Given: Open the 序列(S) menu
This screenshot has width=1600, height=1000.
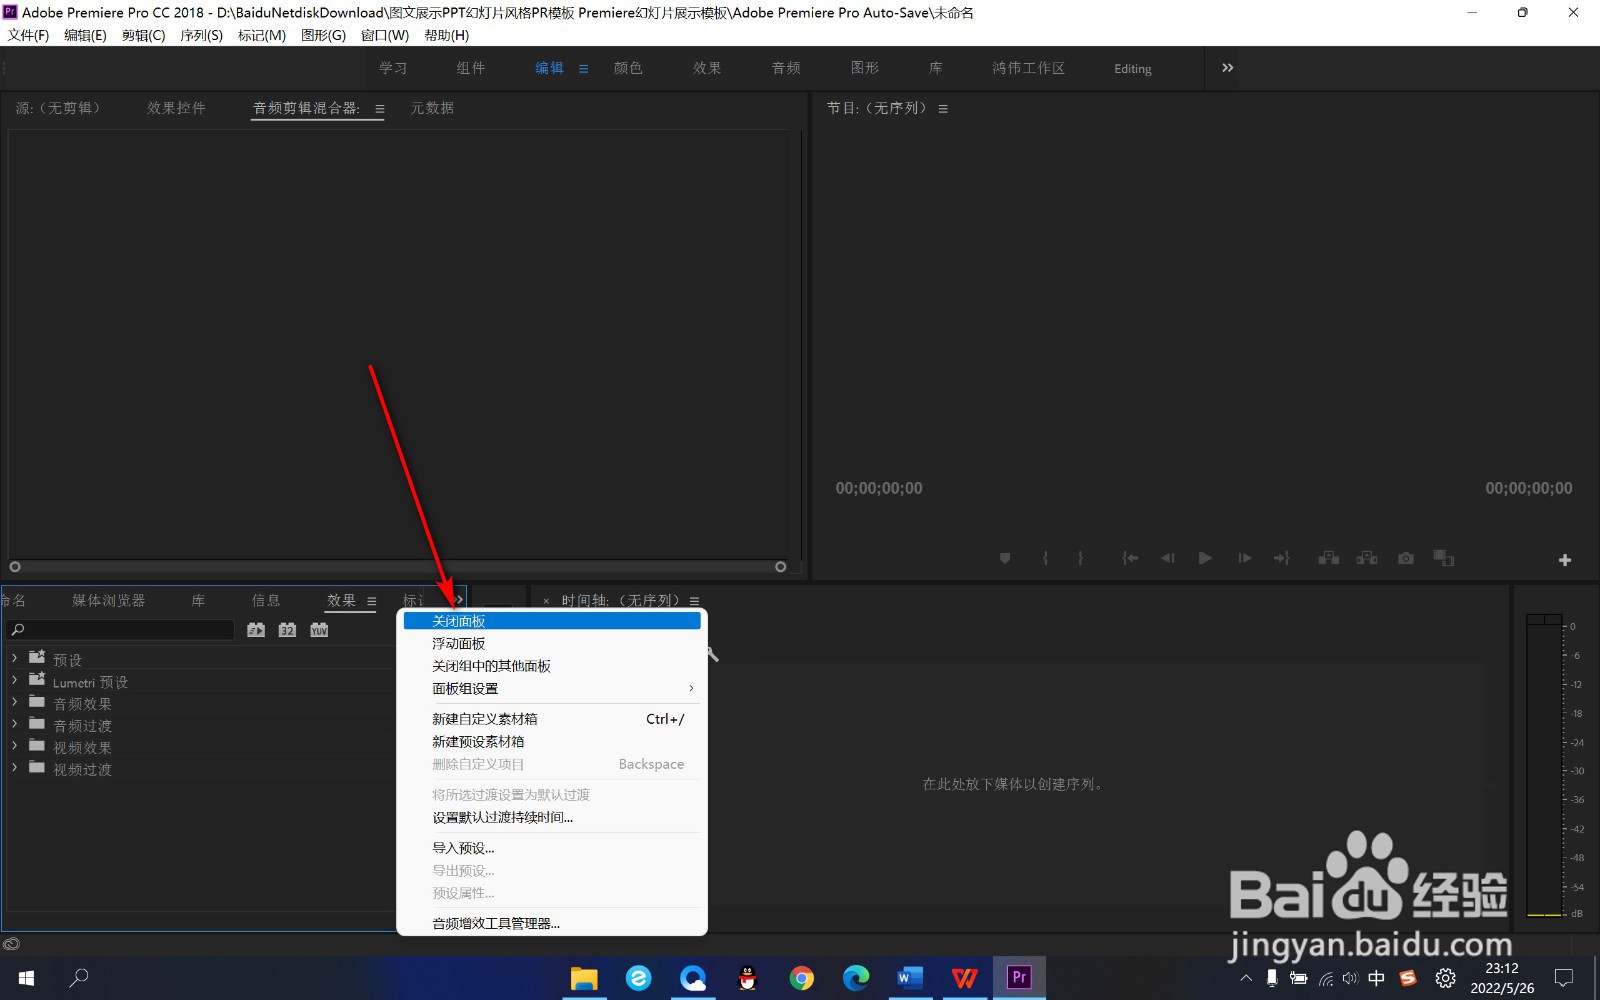Looking at the screenshot, I should pyautogui.click(x=201, y=35).
